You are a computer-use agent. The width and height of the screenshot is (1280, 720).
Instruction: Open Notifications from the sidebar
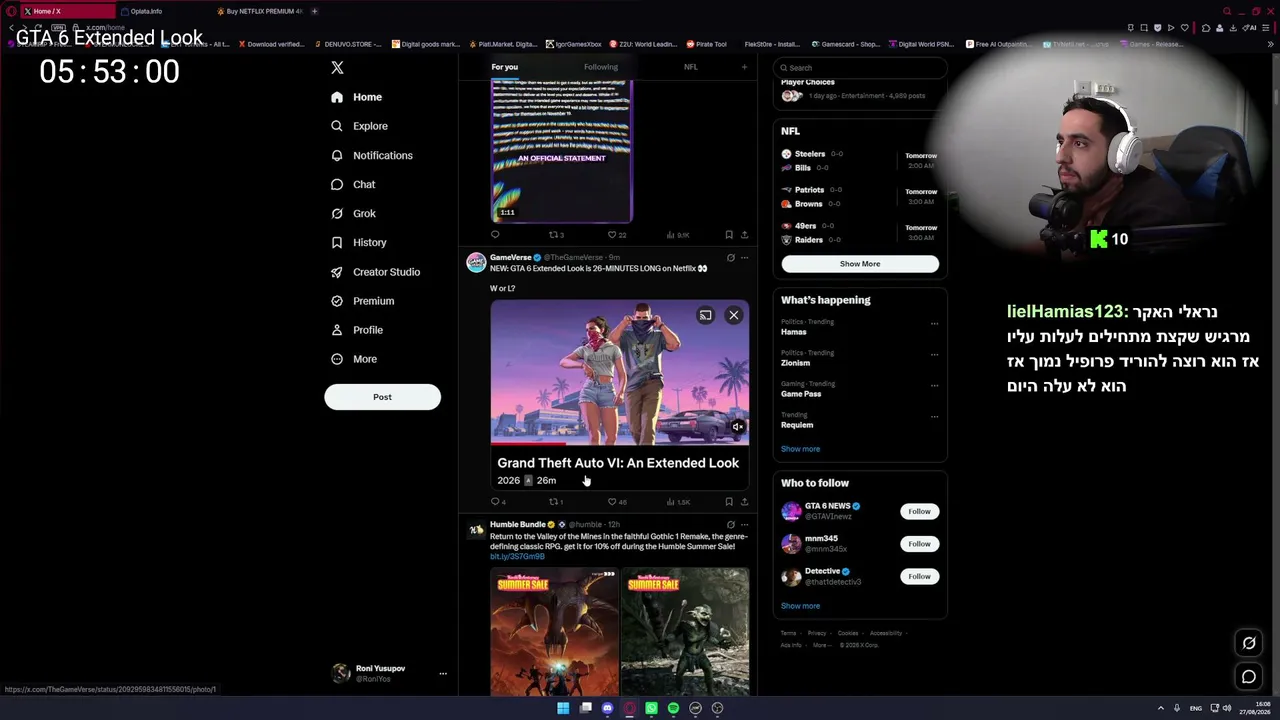point(371,155)
